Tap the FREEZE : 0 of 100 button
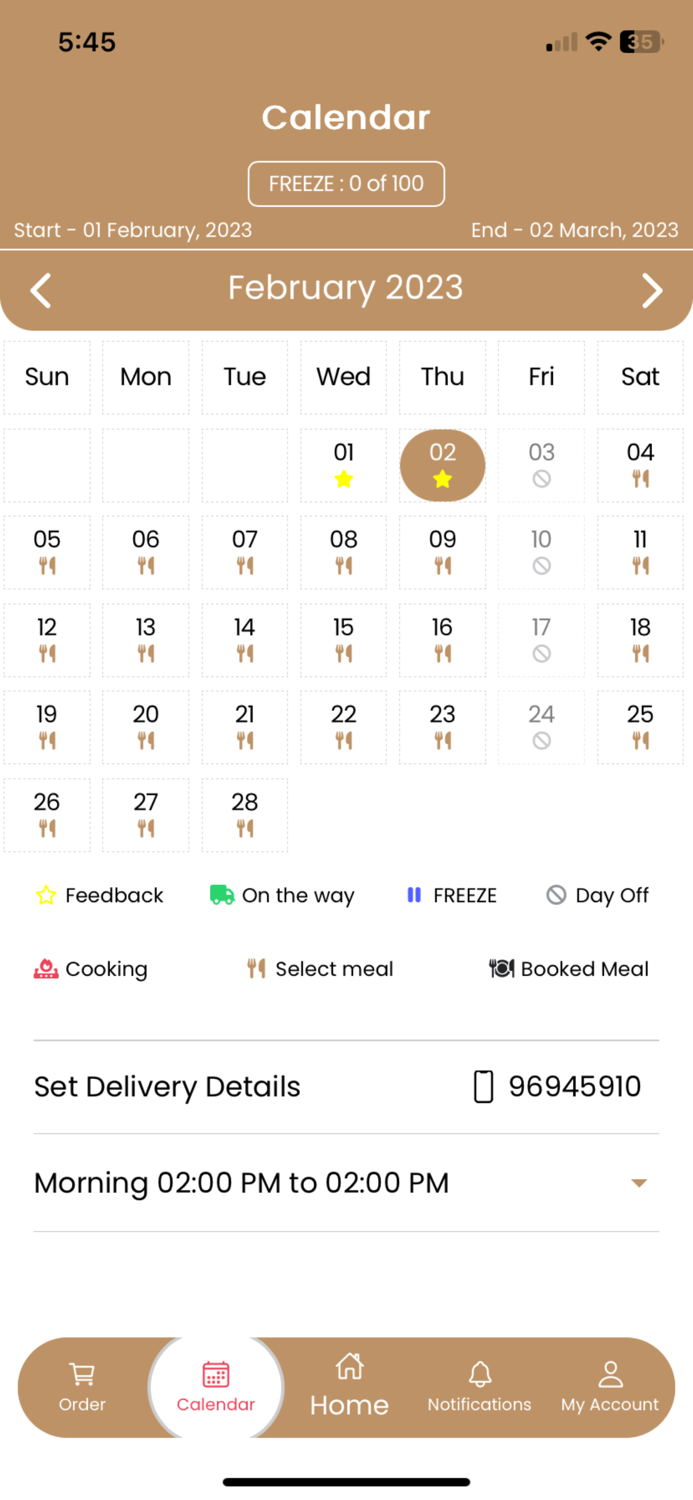Image resolution: width=693 pixels, height=1500 pixels. [346, 183]
